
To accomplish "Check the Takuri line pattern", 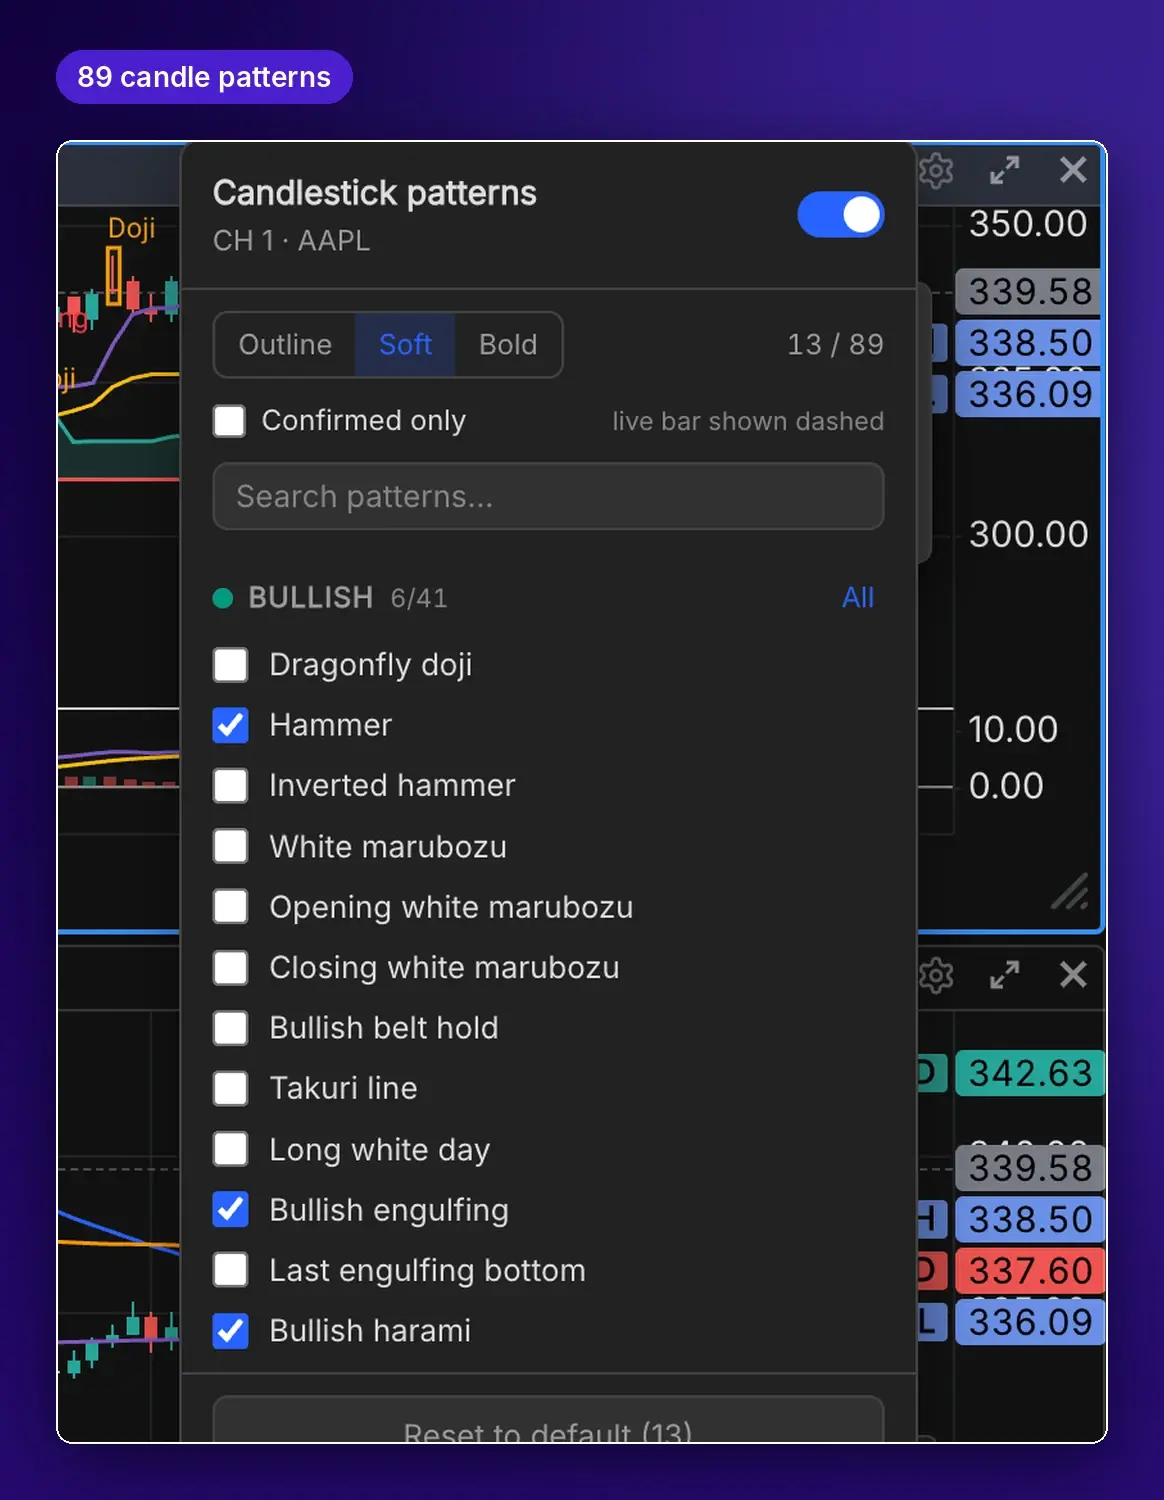I will pyautogui.click(x=231, y=1089).
